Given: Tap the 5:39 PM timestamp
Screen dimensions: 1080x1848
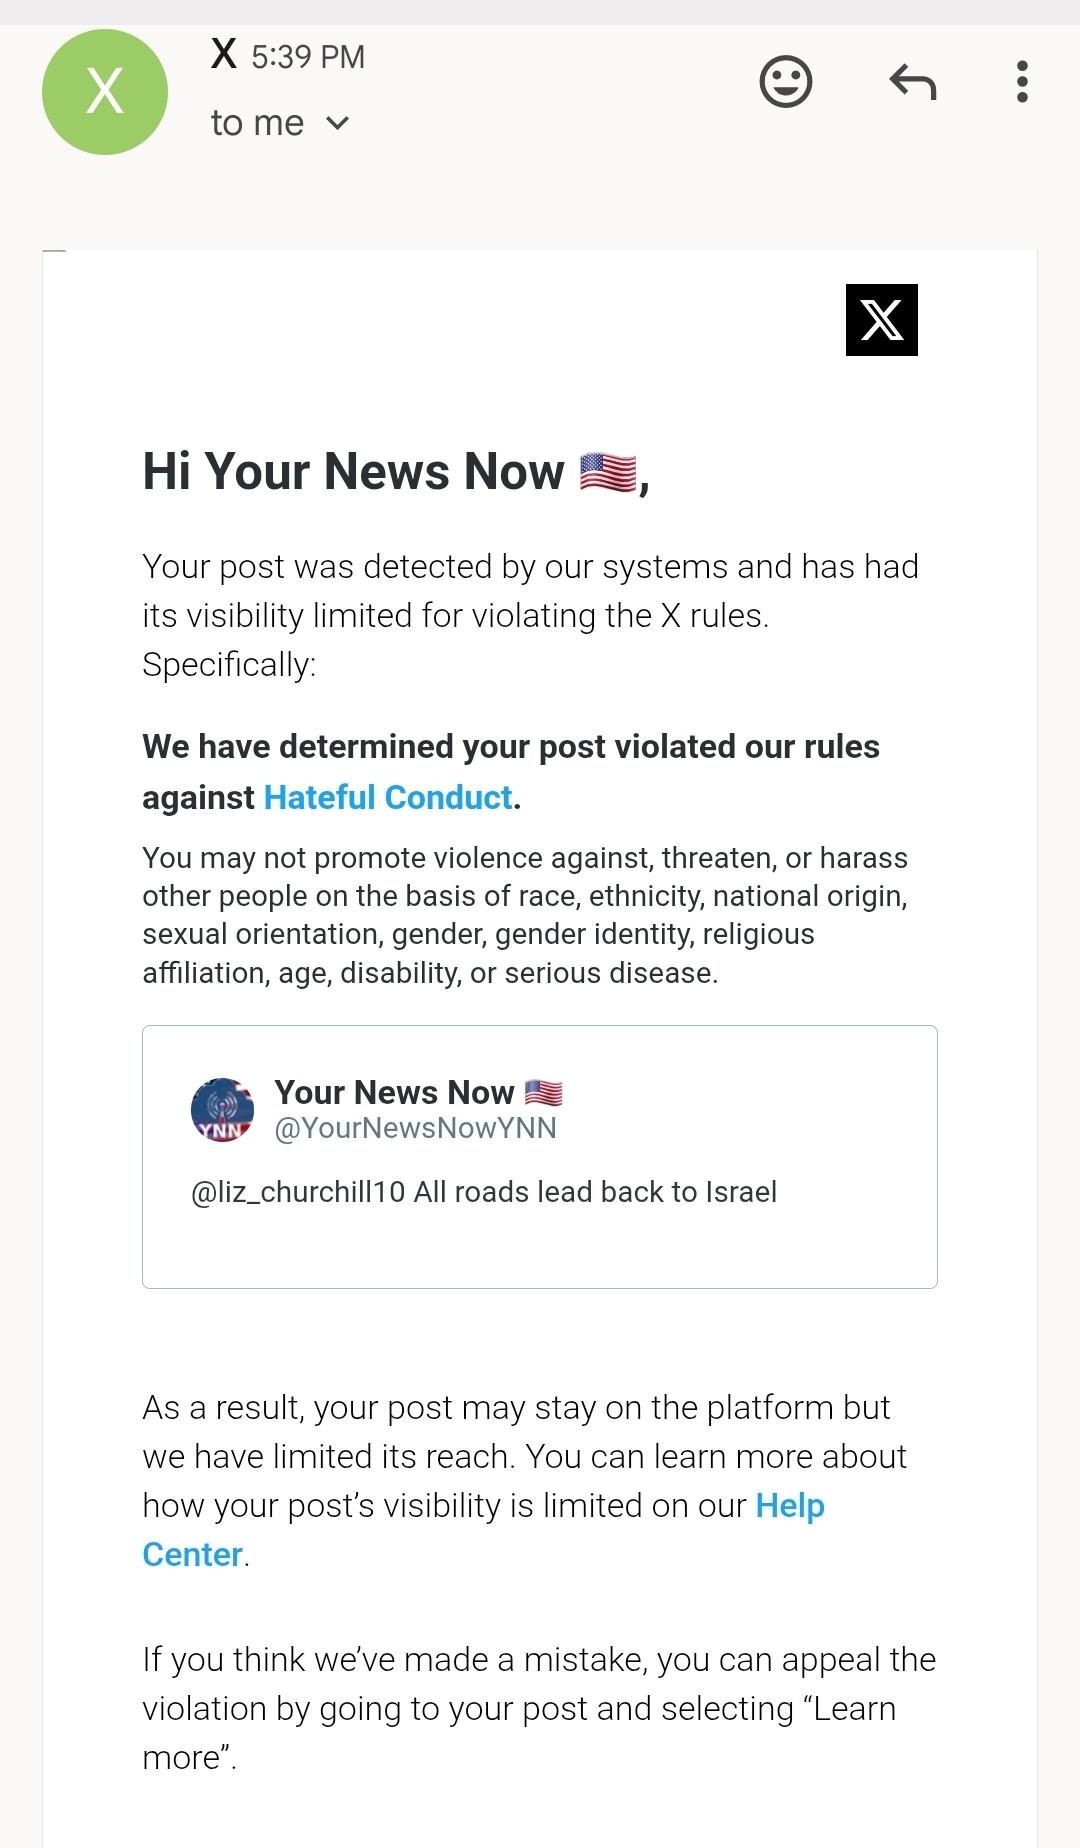Looking at the screenshot, I should tap(308, 57).
